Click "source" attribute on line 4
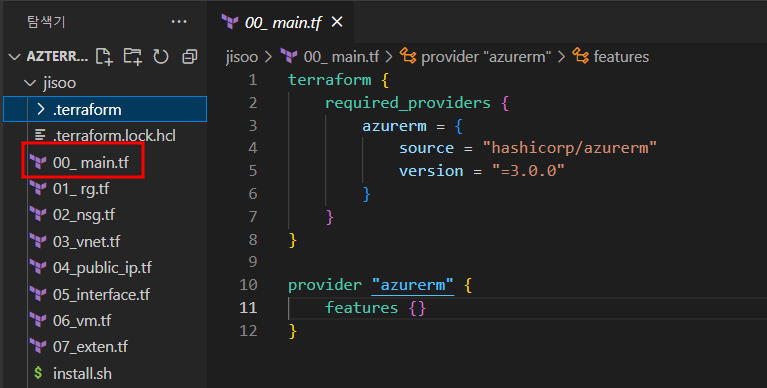Viewport: 767px width, 388px height. tap(426, 148)
